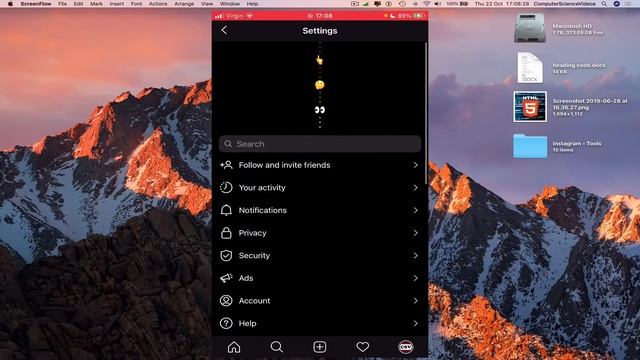Click Security shield icon
640x360 pixels.
tap(226, 256)
